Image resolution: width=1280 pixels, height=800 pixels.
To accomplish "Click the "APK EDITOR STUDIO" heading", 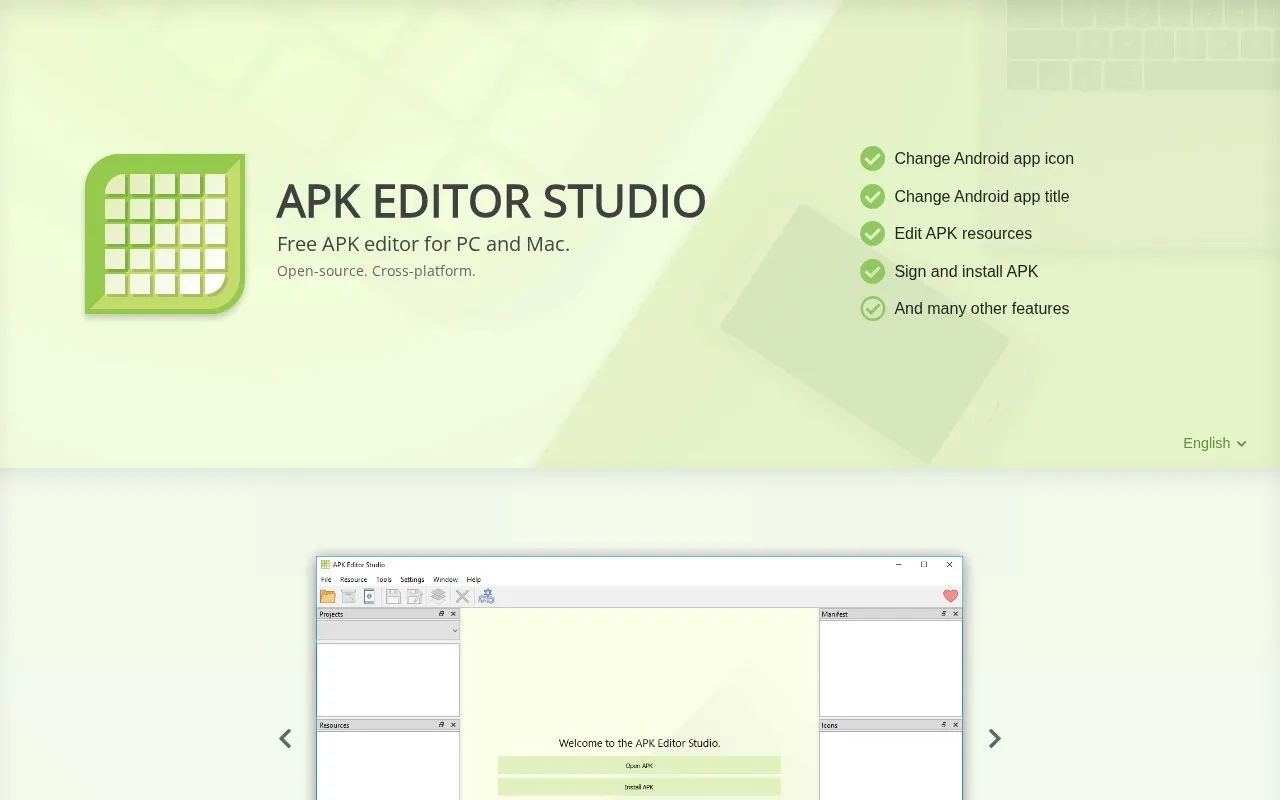I will pos(491,201).
